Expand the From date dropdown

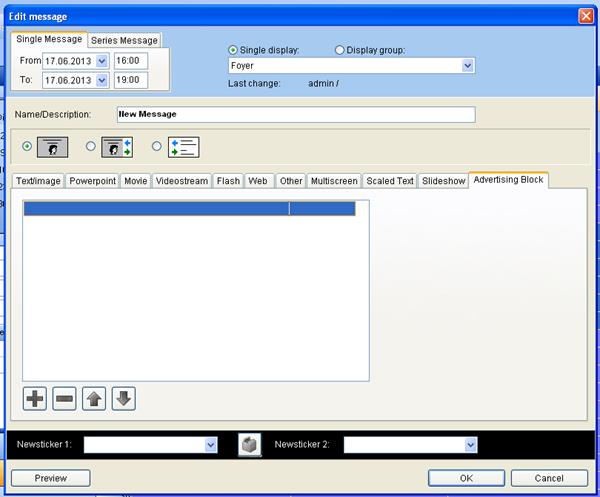(102, 61)
